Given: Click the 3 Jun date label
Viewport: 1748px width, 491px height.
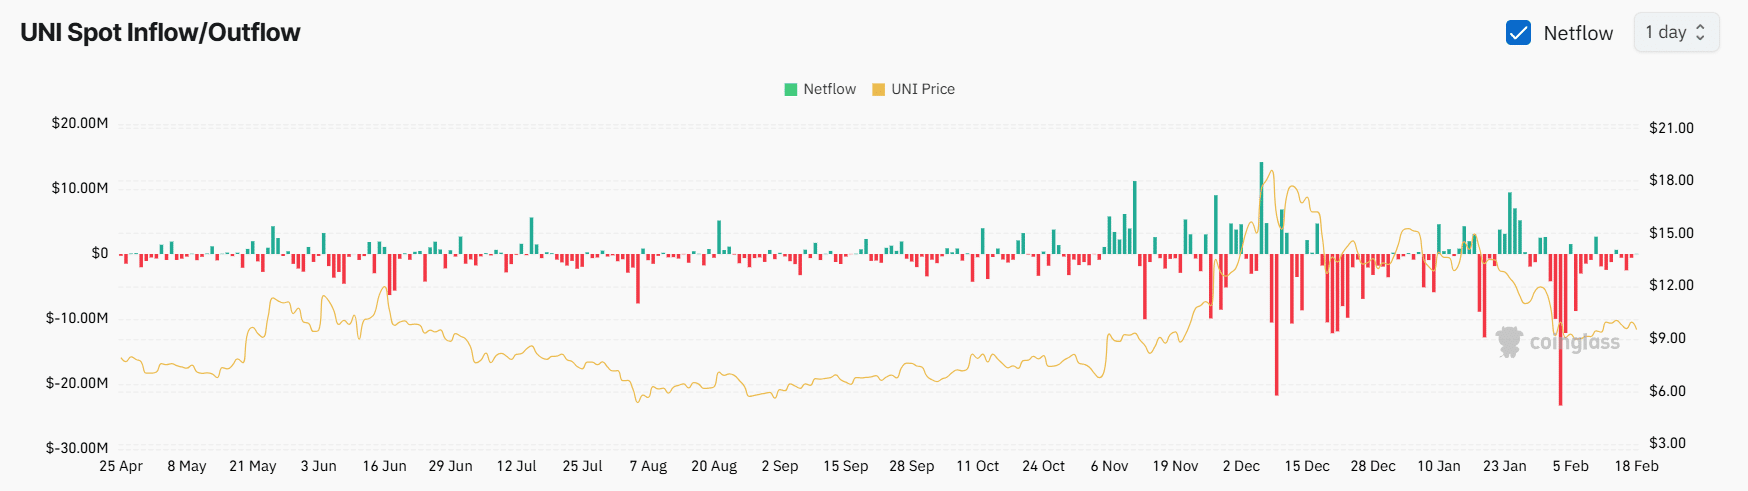Looking at the screenshot, I should click(x=319, y=466).
